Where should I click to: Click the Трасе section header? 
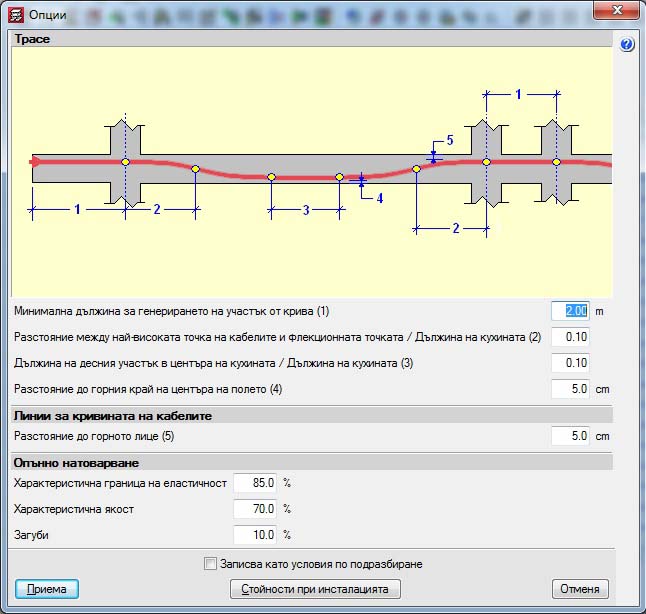[312, 39]
